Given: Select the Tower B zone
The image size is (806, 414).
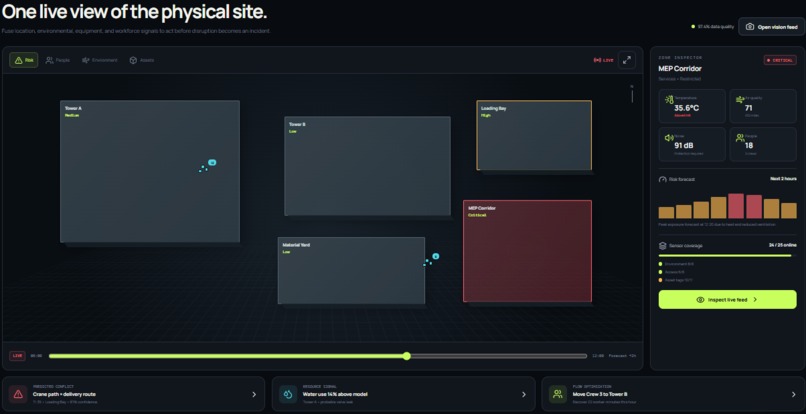Looking at the screenshot, I should (368, 166).
